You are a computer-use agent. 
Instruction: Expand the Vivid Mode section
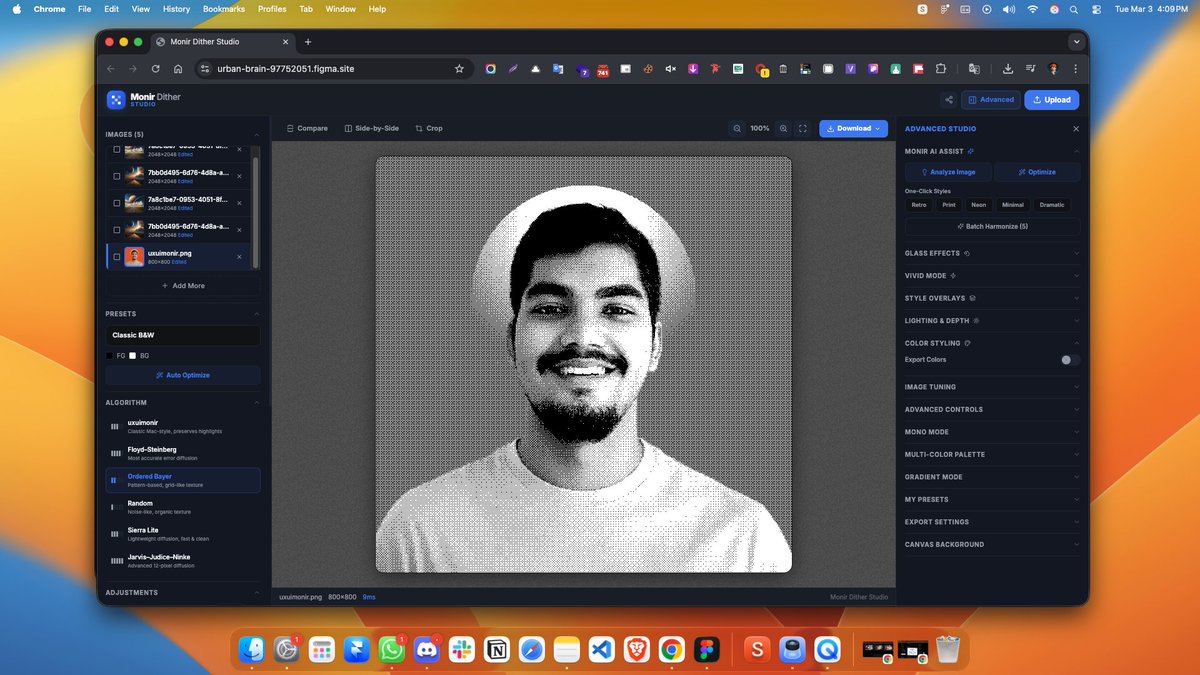(992, 276)
